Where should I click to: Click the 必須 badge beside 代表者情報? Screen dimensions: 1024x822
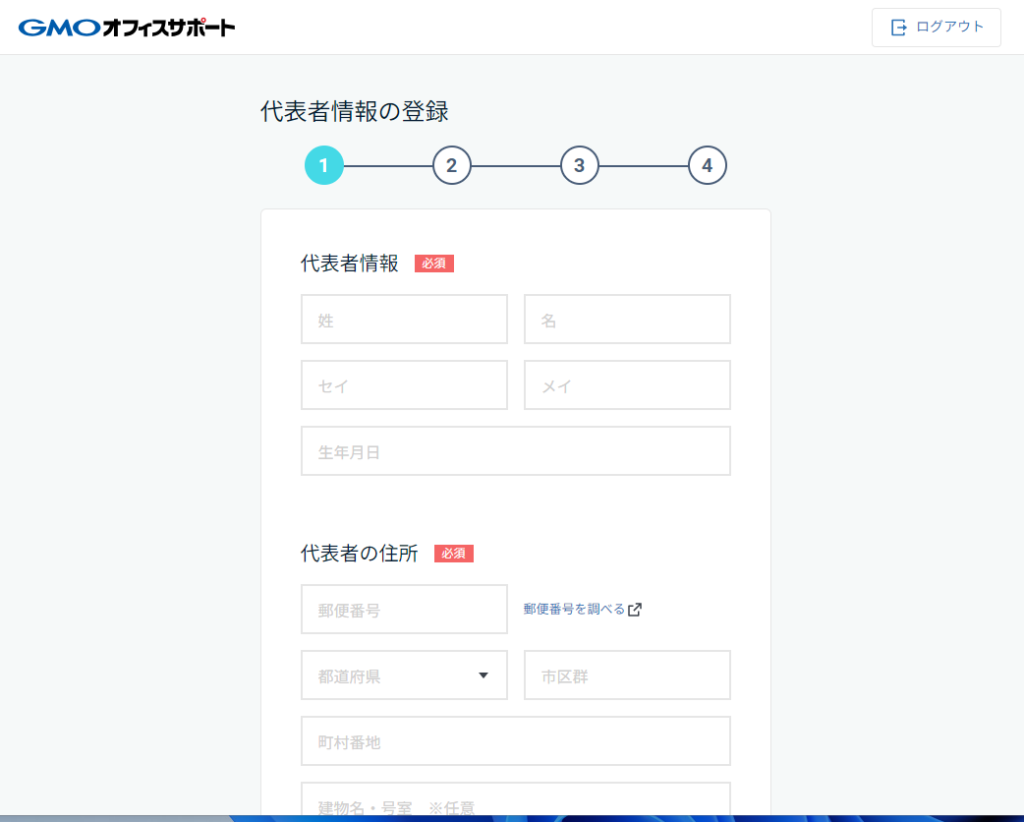[434, 264]
